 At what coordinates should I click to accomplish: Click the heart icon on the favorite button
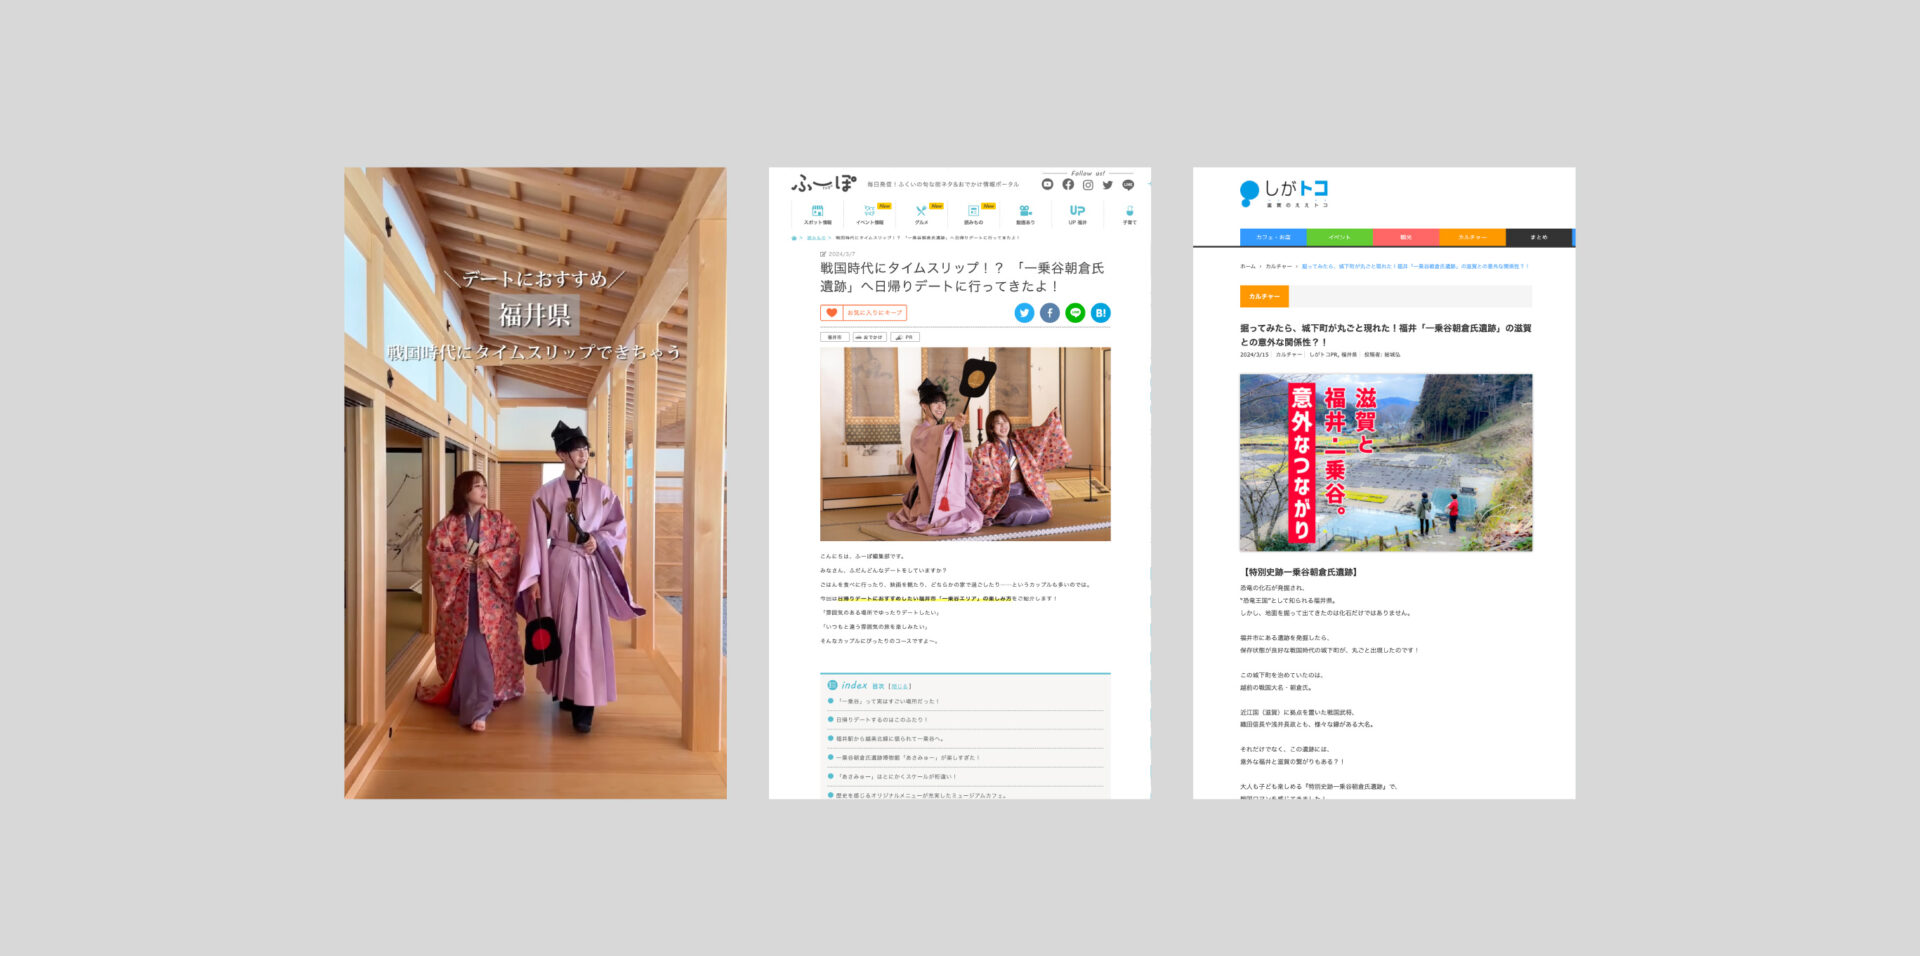[832, 313]
